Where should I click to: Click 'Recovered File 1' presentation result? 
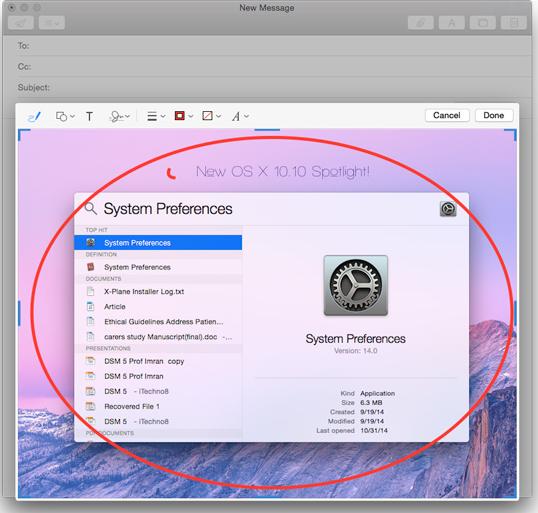(158, 406)
